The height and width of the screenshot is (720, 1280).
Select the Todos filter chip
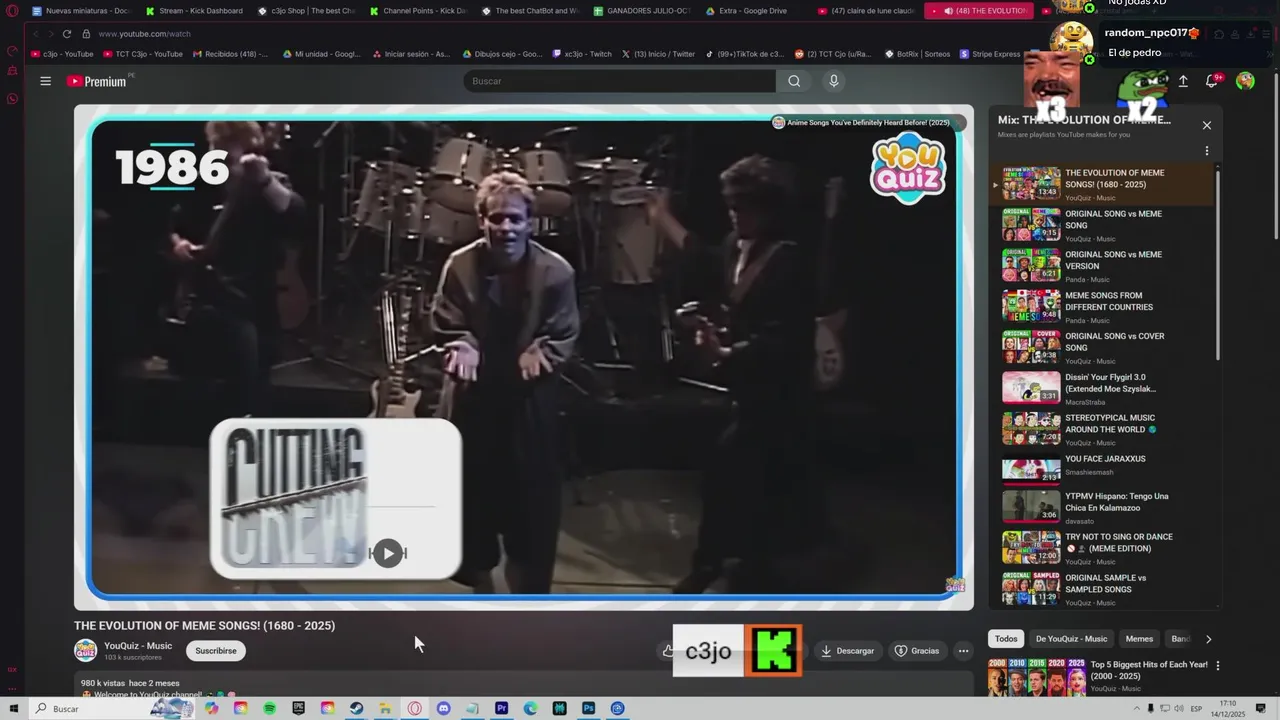[1006, 639]
